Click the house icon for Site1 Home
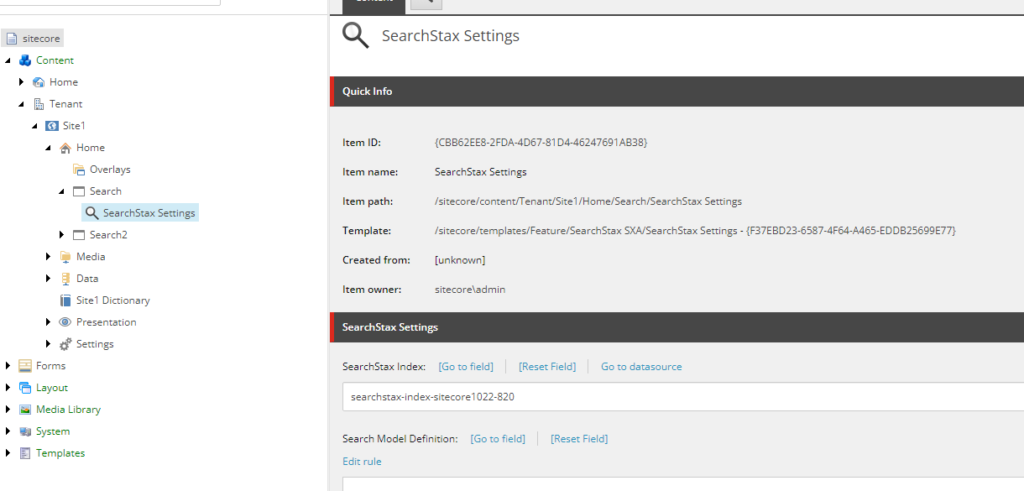This screenshot has width=1024, height=491. click(x=65, y=148)
